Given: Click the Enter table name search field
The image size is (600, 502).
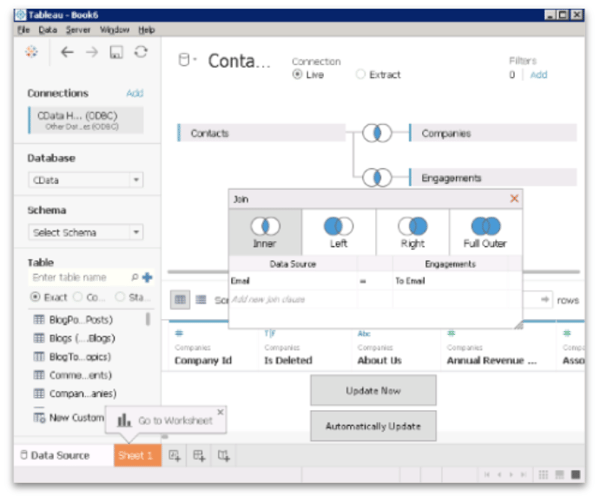Looking at the screenshot, I should pyautogui.click(x=80, y=277).
